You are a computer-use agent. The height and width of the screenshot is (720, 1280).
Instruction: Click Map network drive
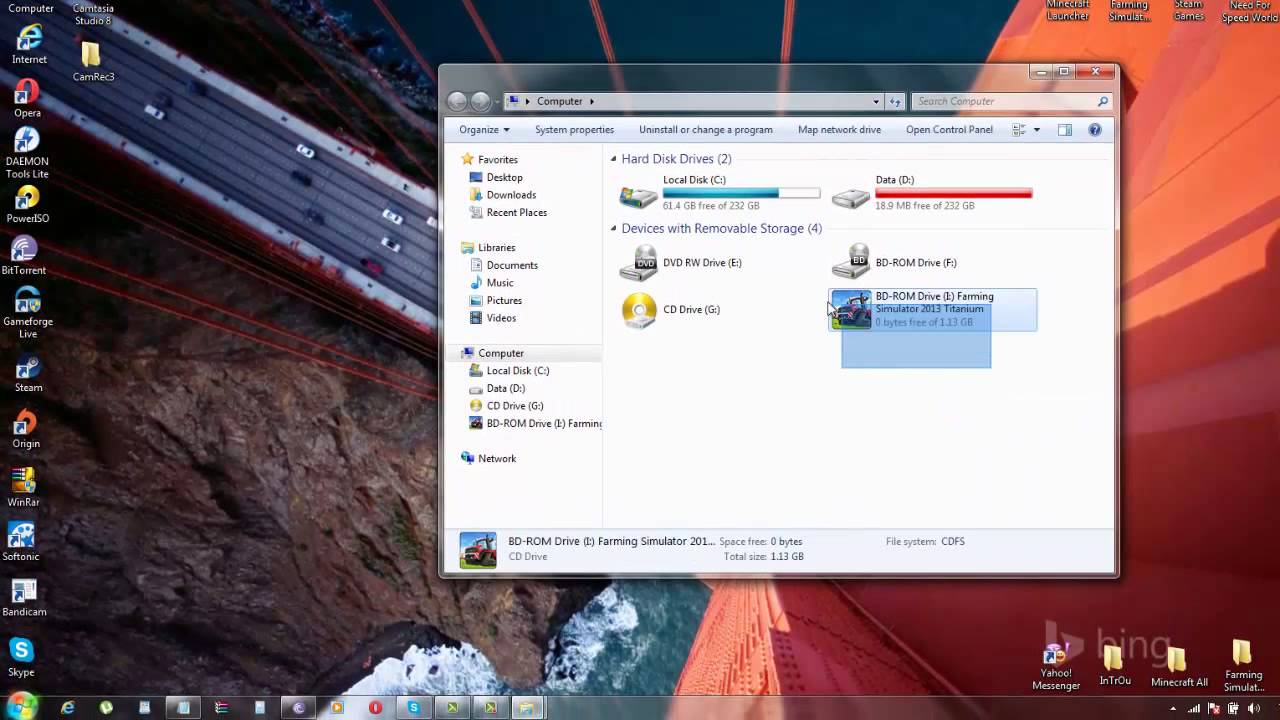click(839, 130)
